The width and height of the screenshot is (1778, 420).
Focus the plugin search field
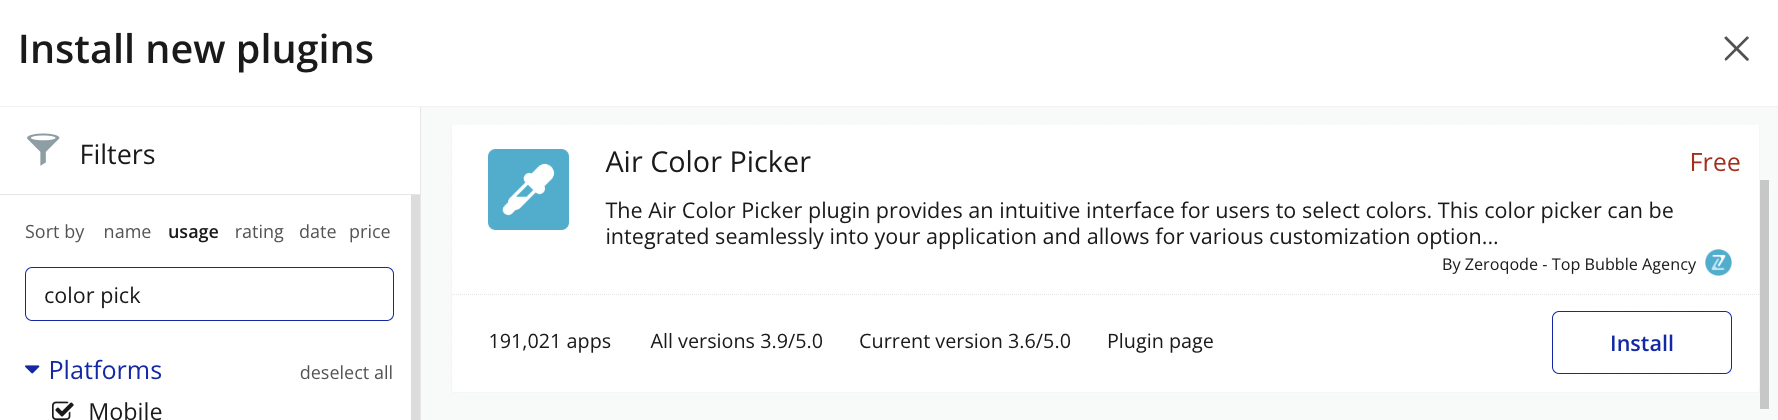point(209,294)
